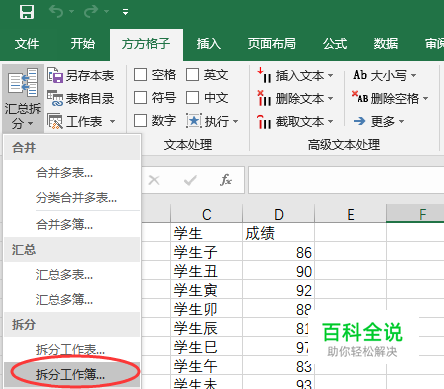Click the 另存本表 icon

coord(55,75)
